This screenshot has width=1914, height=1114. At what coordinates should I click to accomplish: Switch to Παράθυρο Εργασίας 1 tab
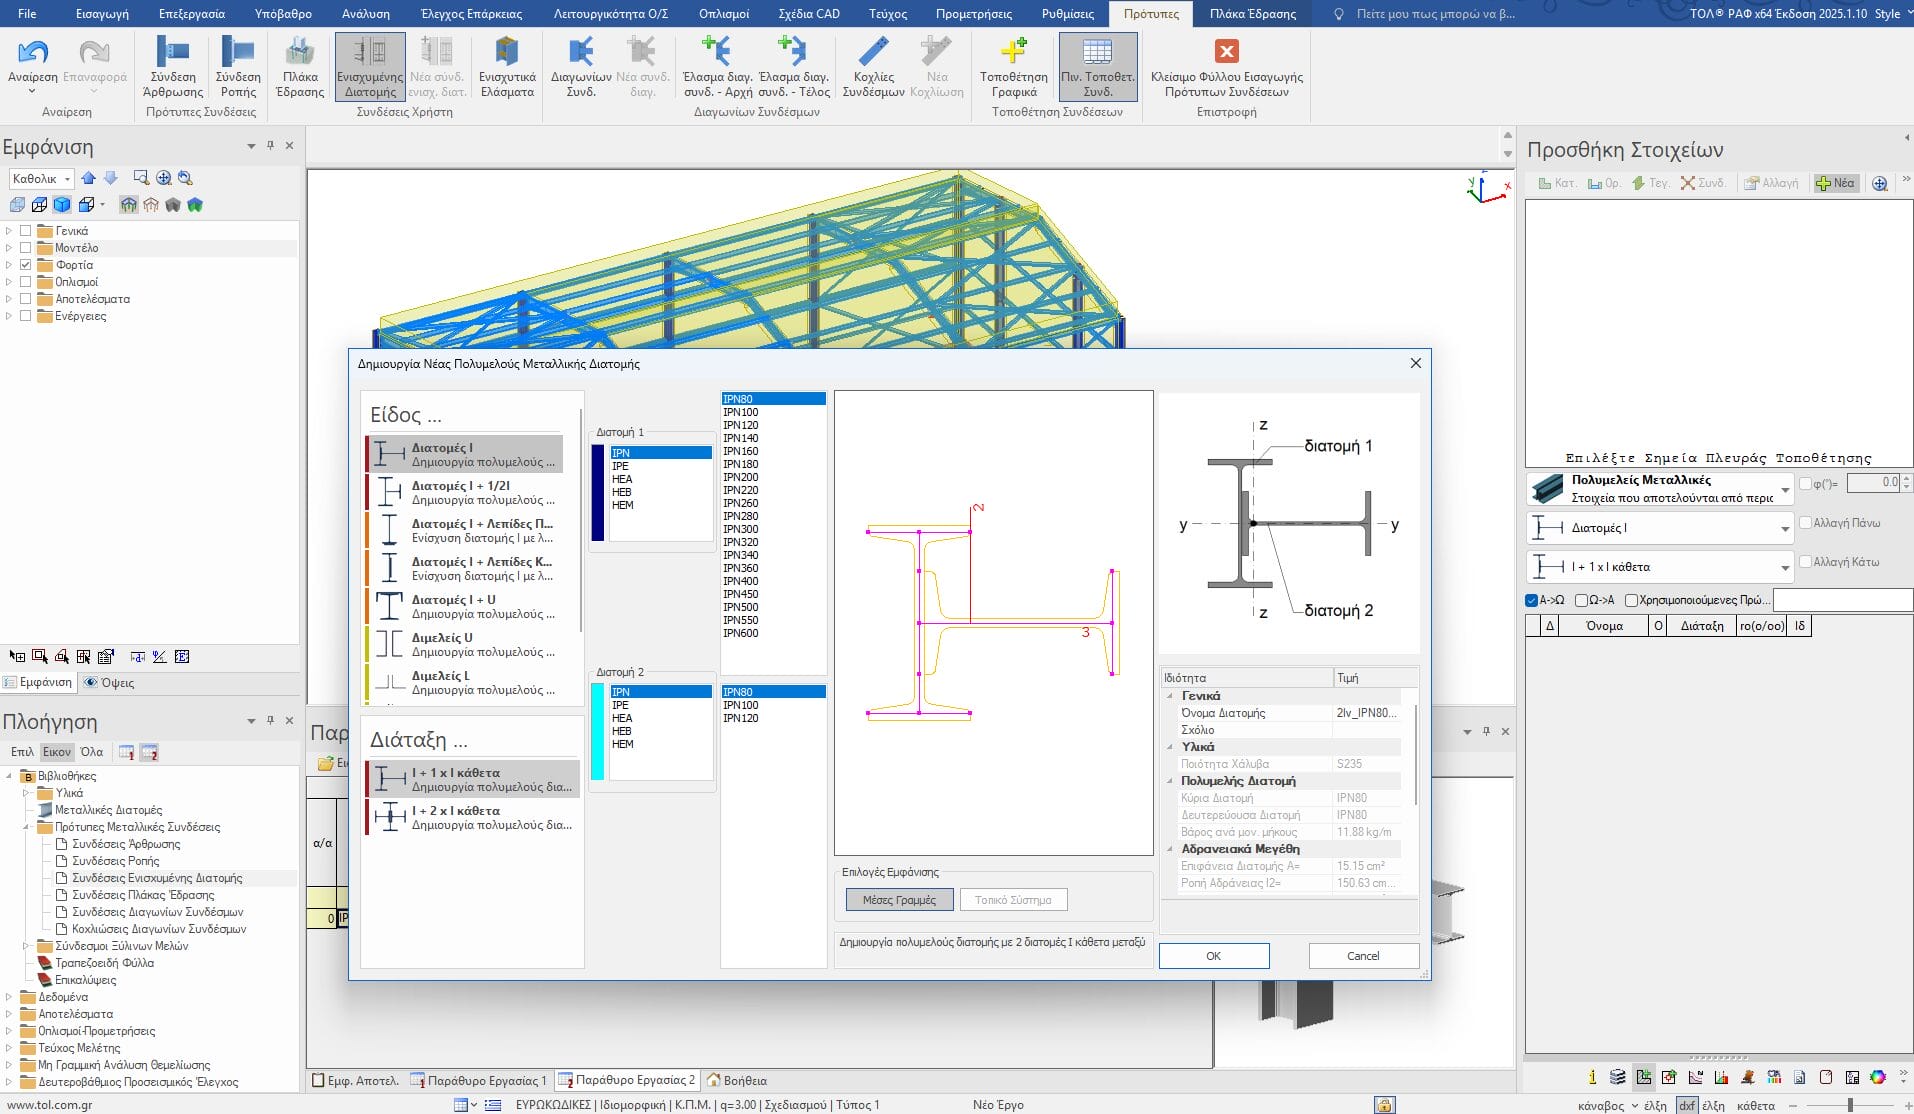(x=478, y=1080)
